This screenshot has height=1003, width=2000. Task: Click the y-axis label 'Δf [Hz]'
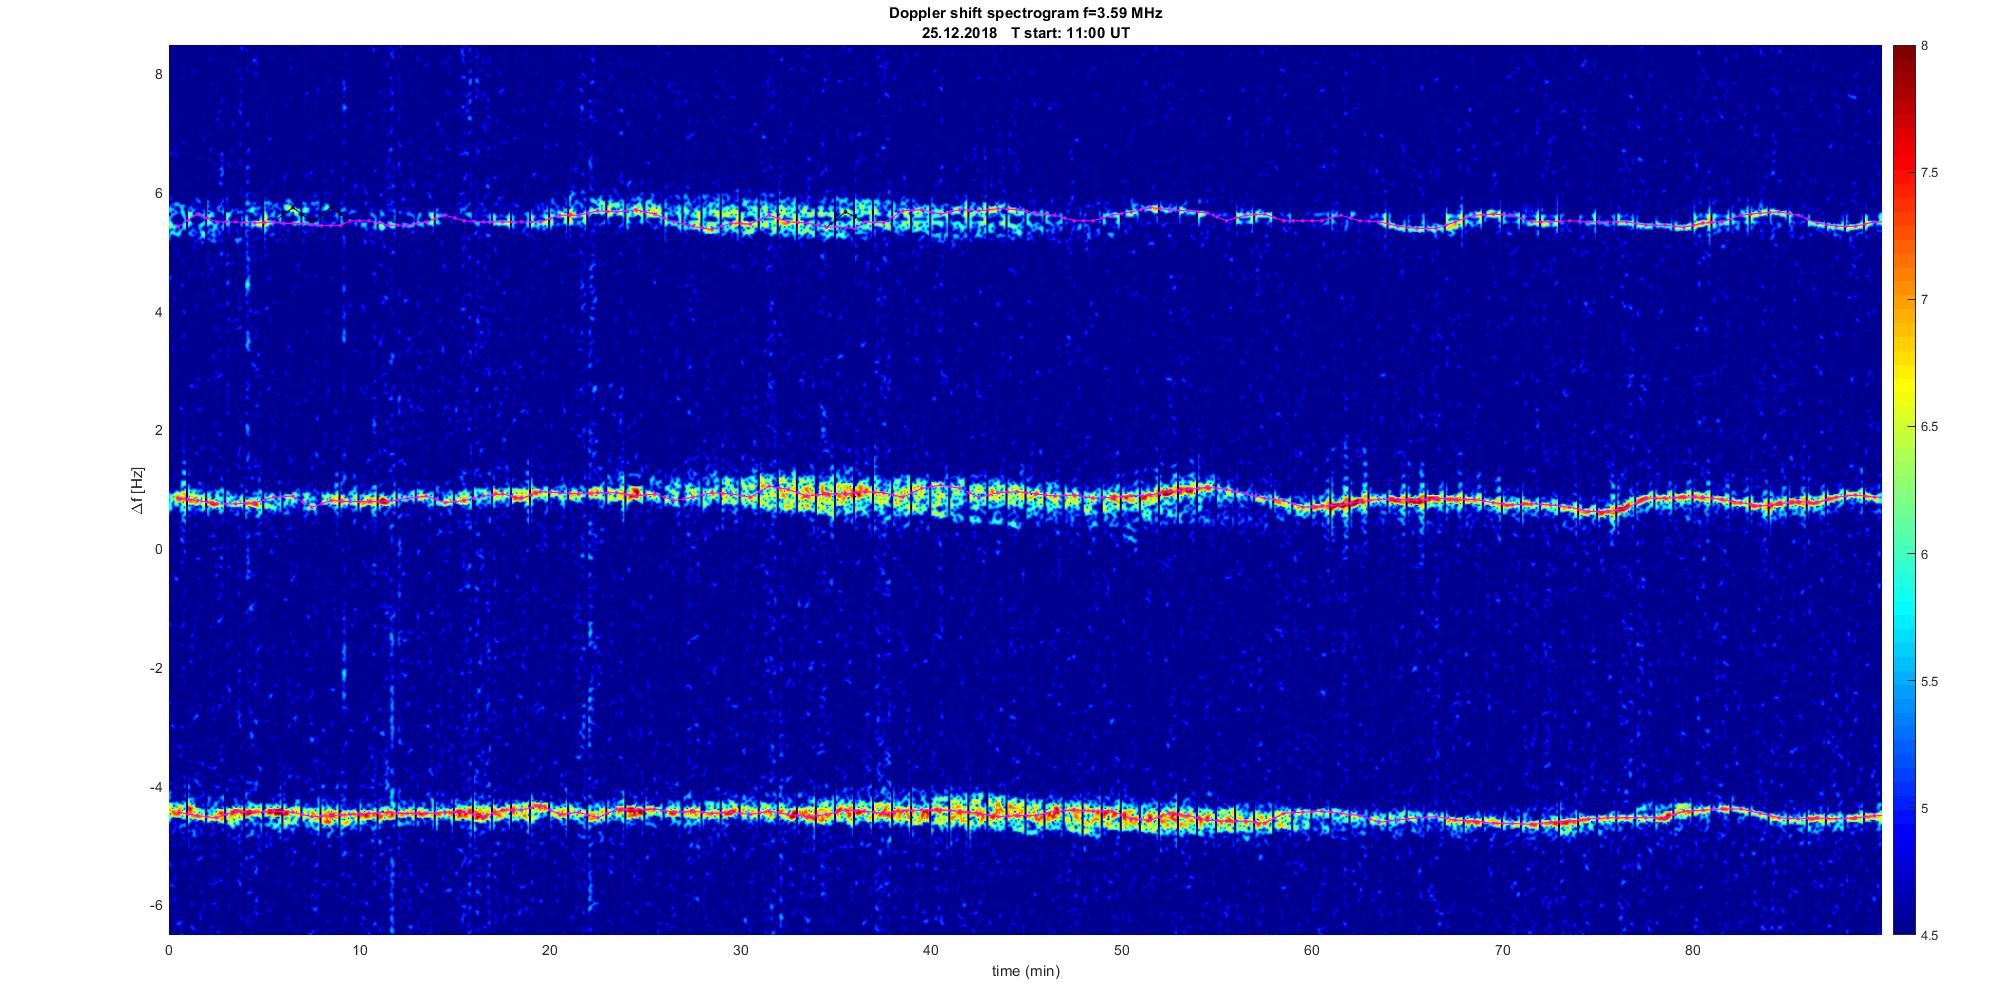[x=137, y=490]
